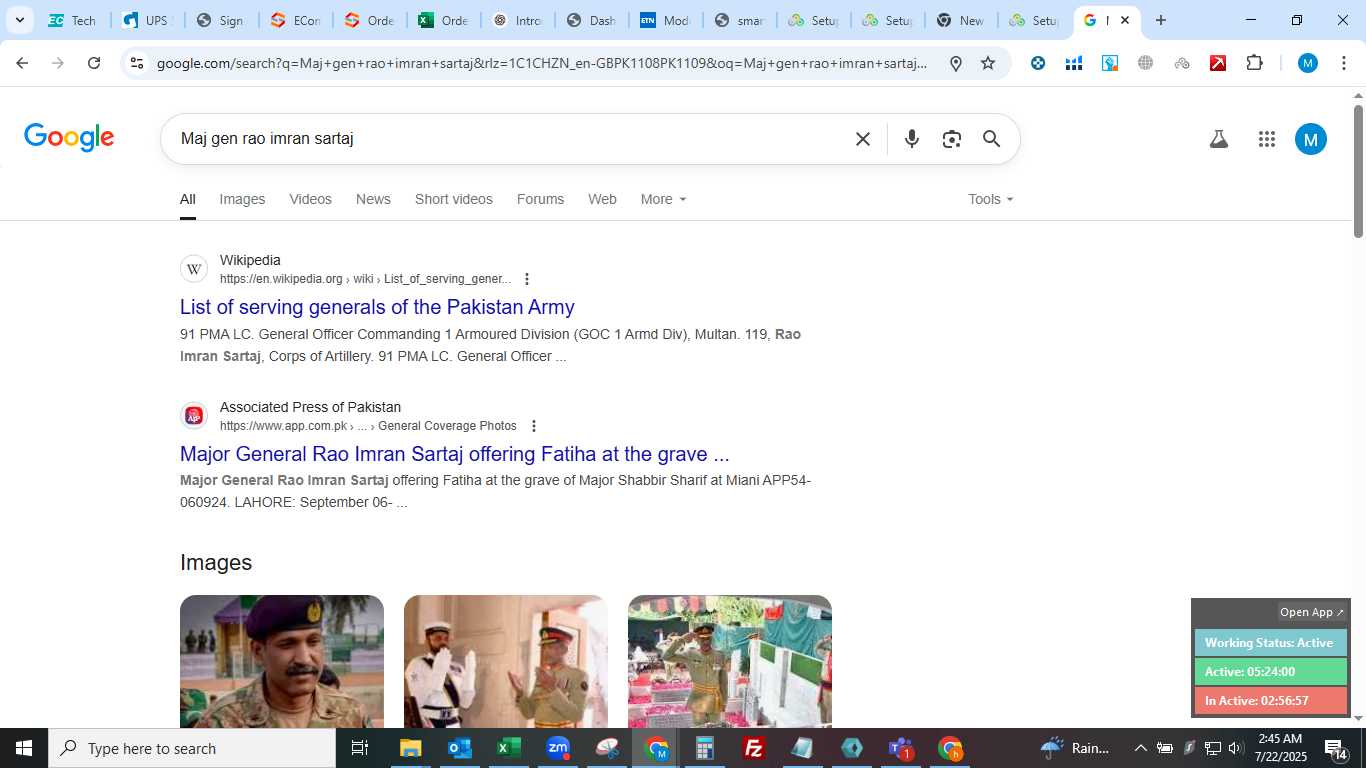Open the Images section heading

click(216, 563)
